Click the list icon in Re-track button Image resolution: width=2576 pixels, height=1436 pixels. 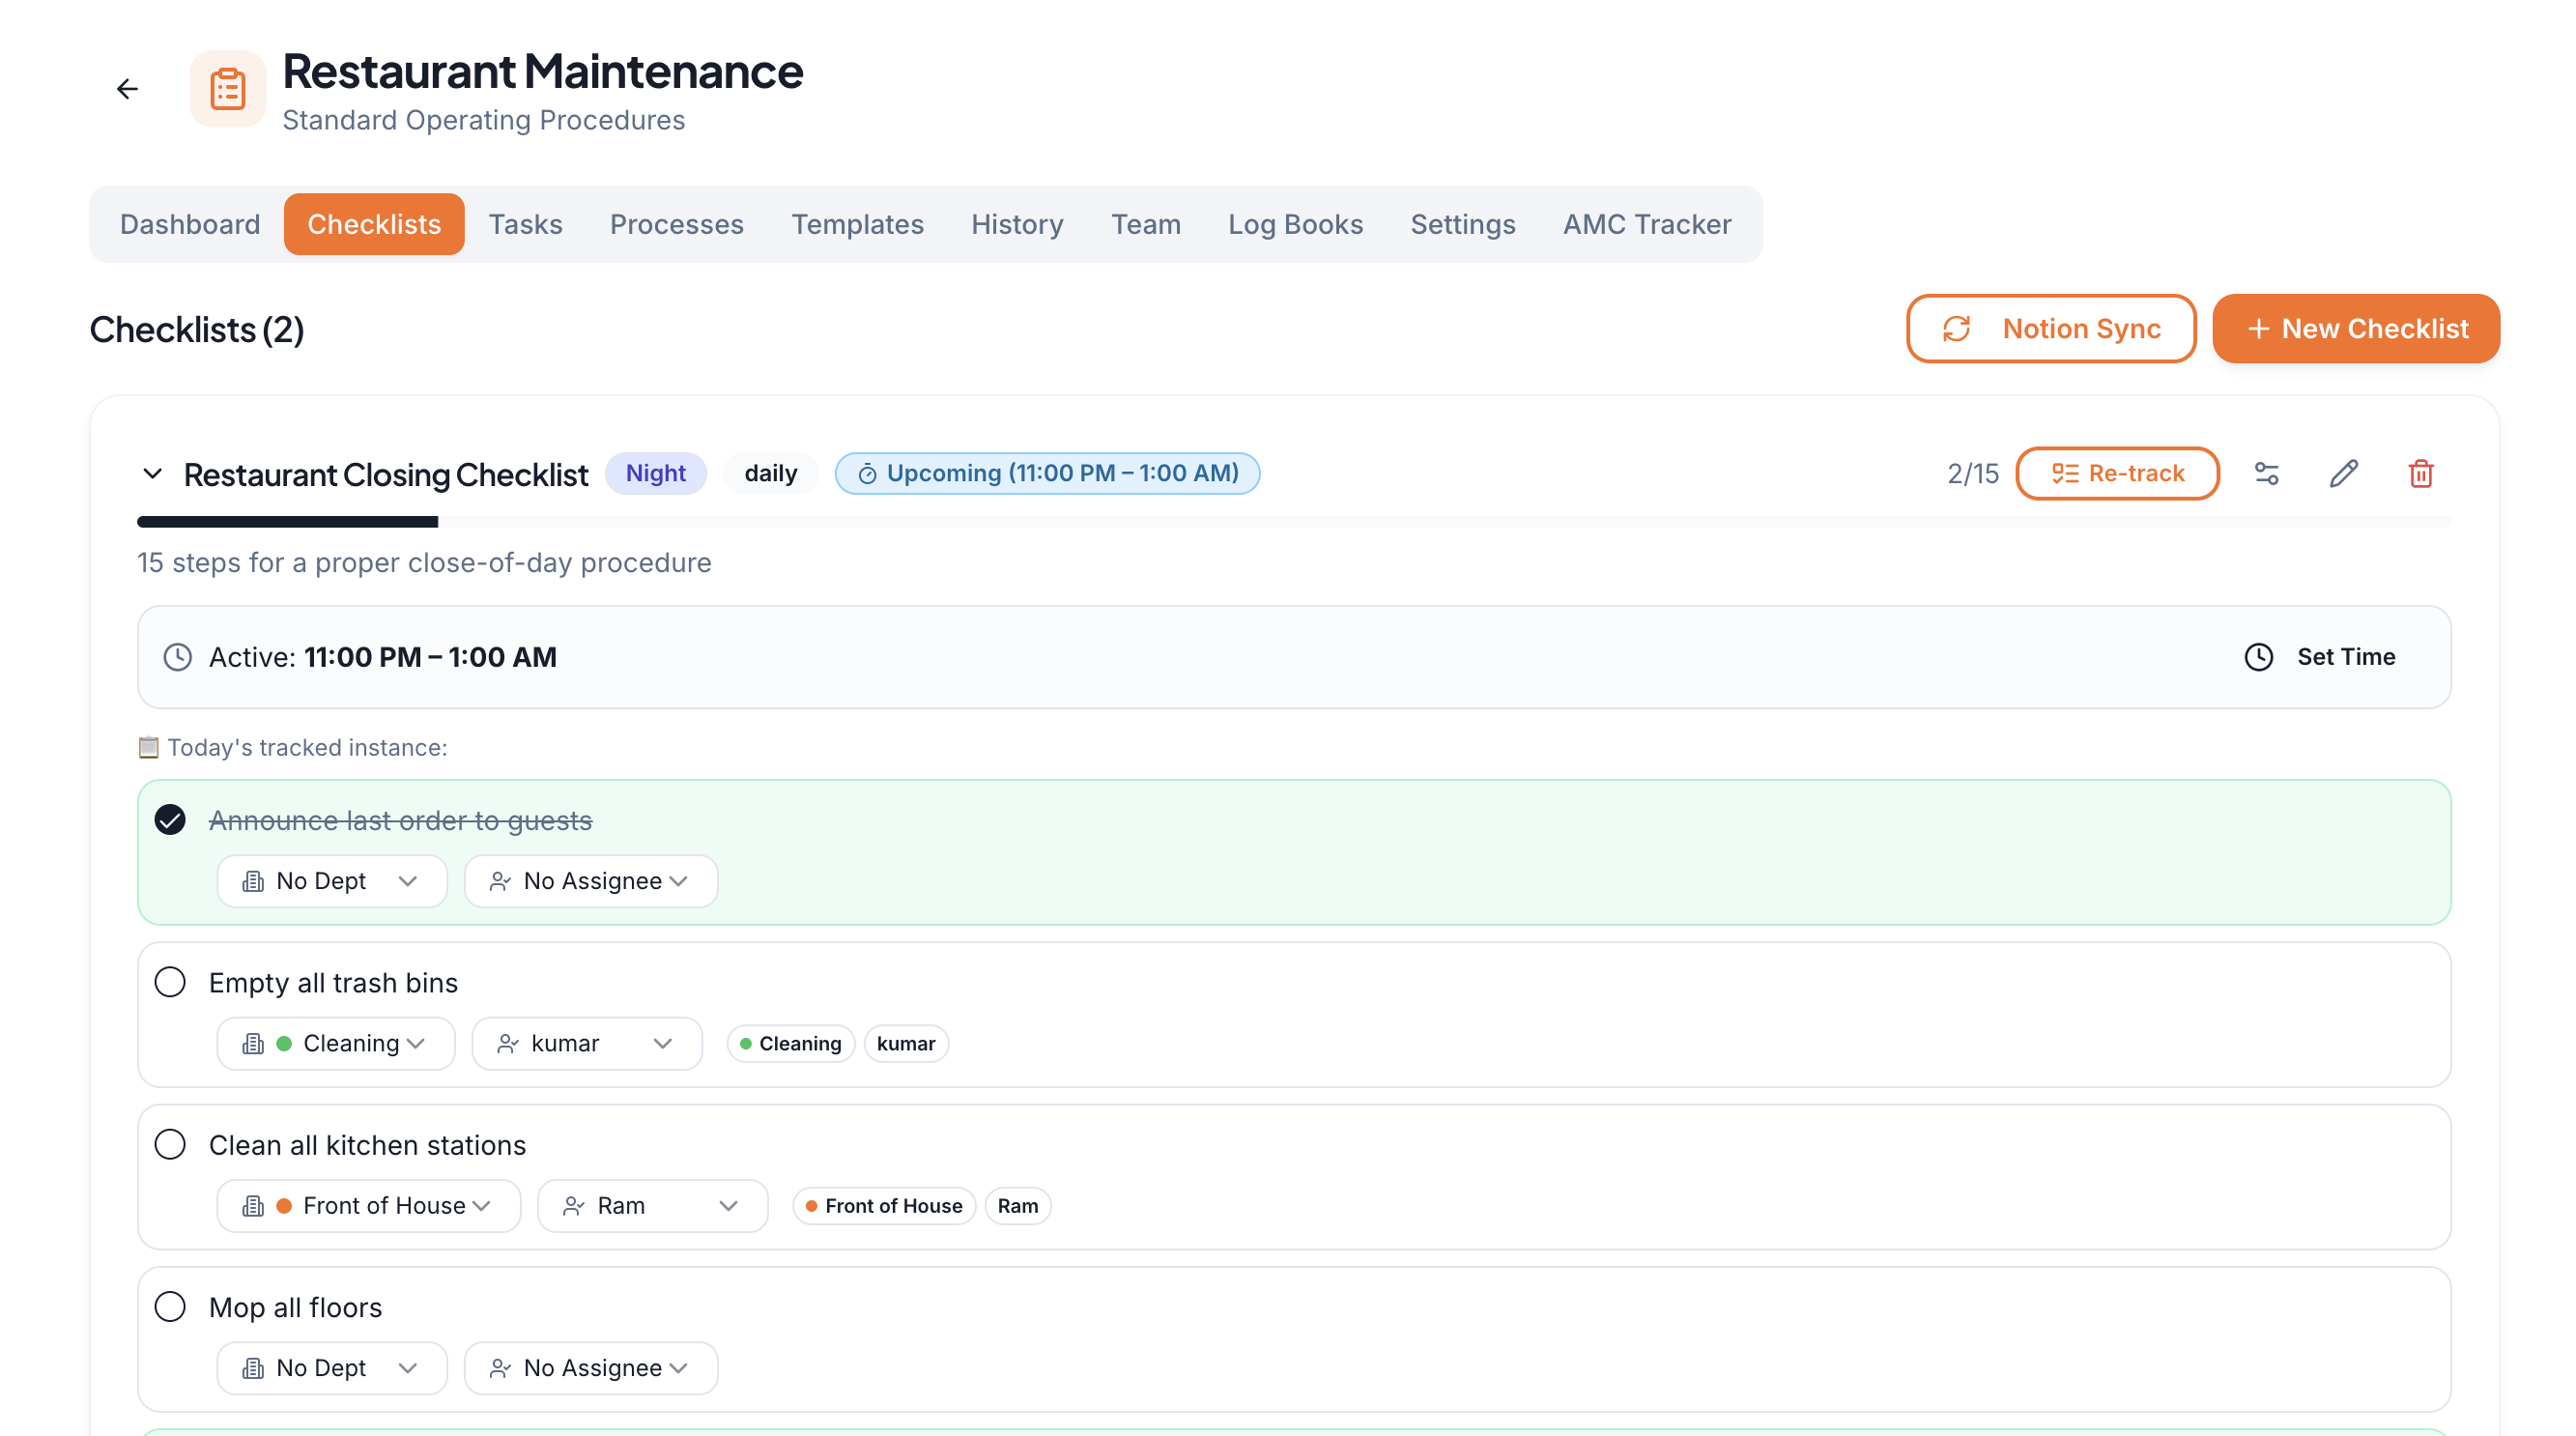point(2065,473)
